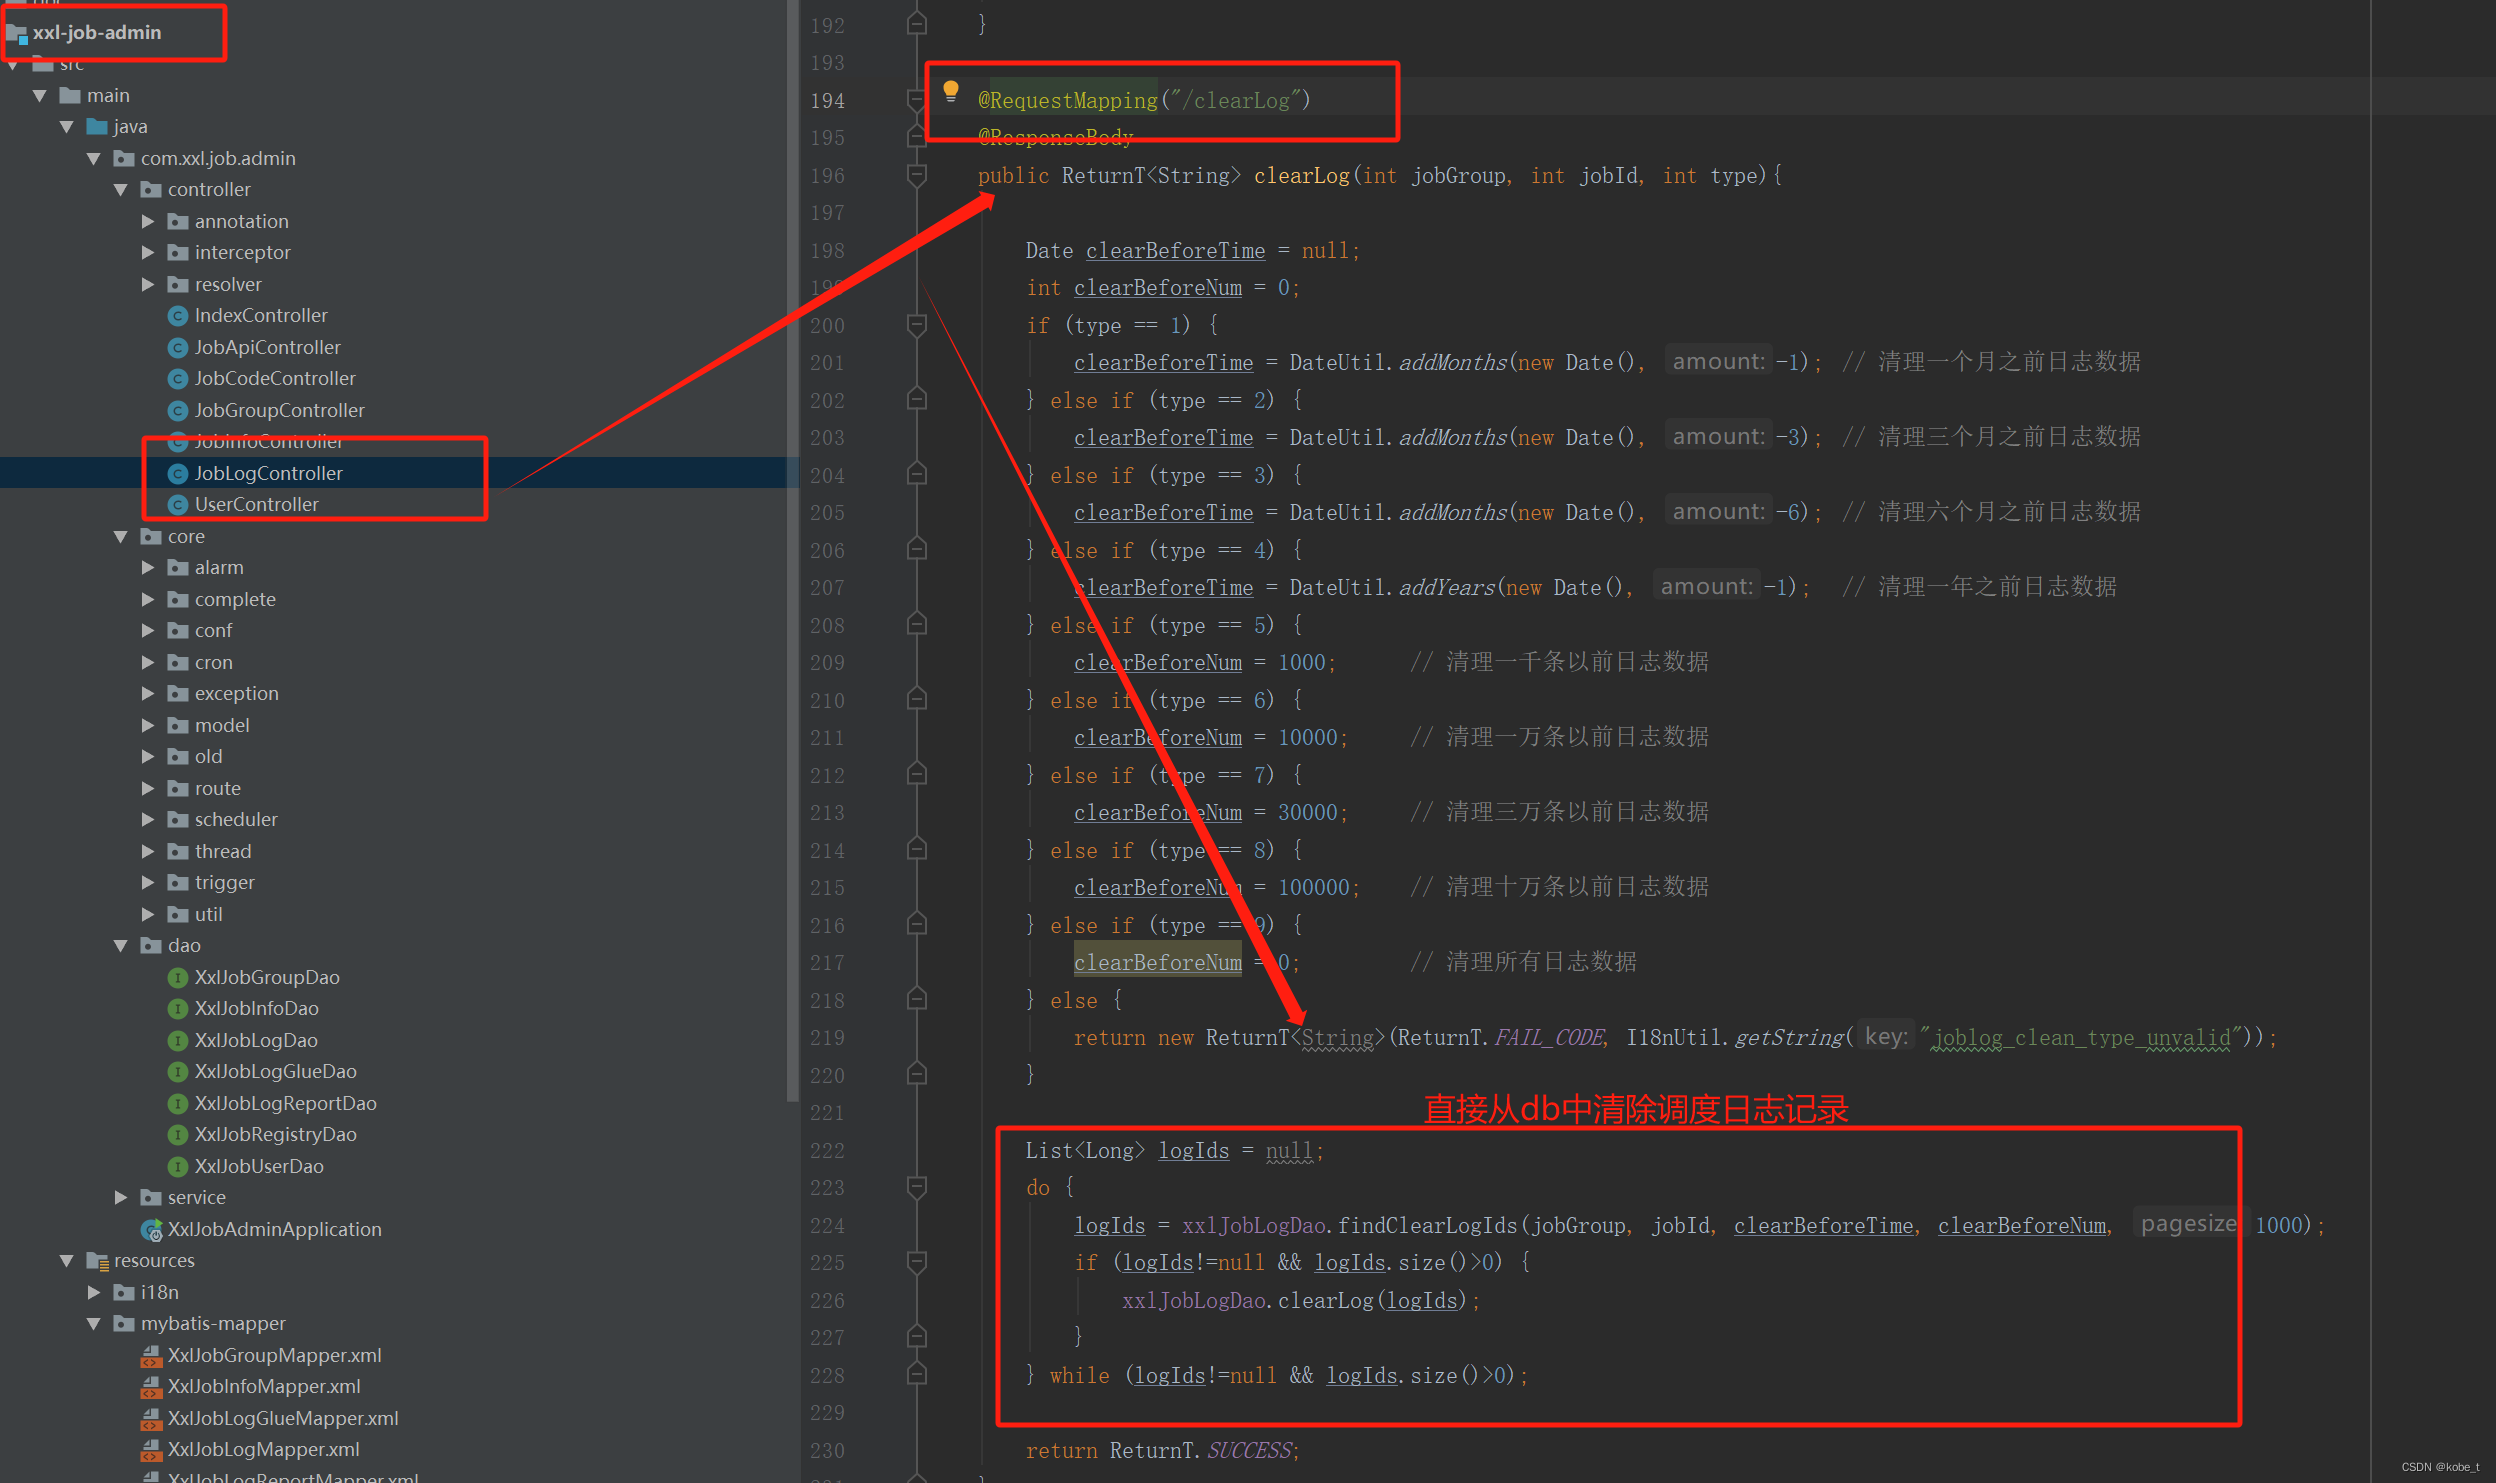Open the XxlJobAdminApplication Spring Boot class

click(274, 1229)
